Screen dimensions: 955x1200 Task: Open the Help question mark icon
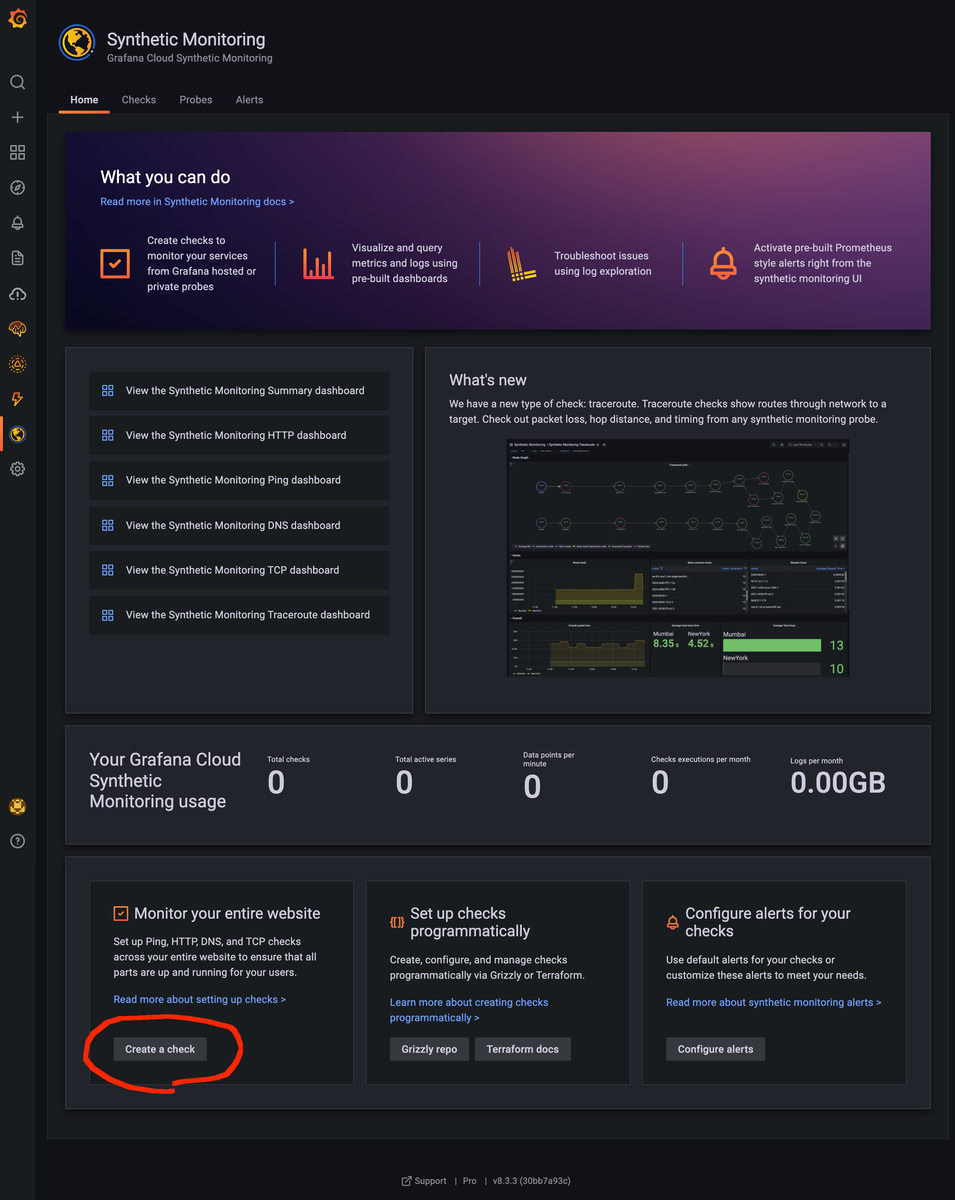(17, 841)
